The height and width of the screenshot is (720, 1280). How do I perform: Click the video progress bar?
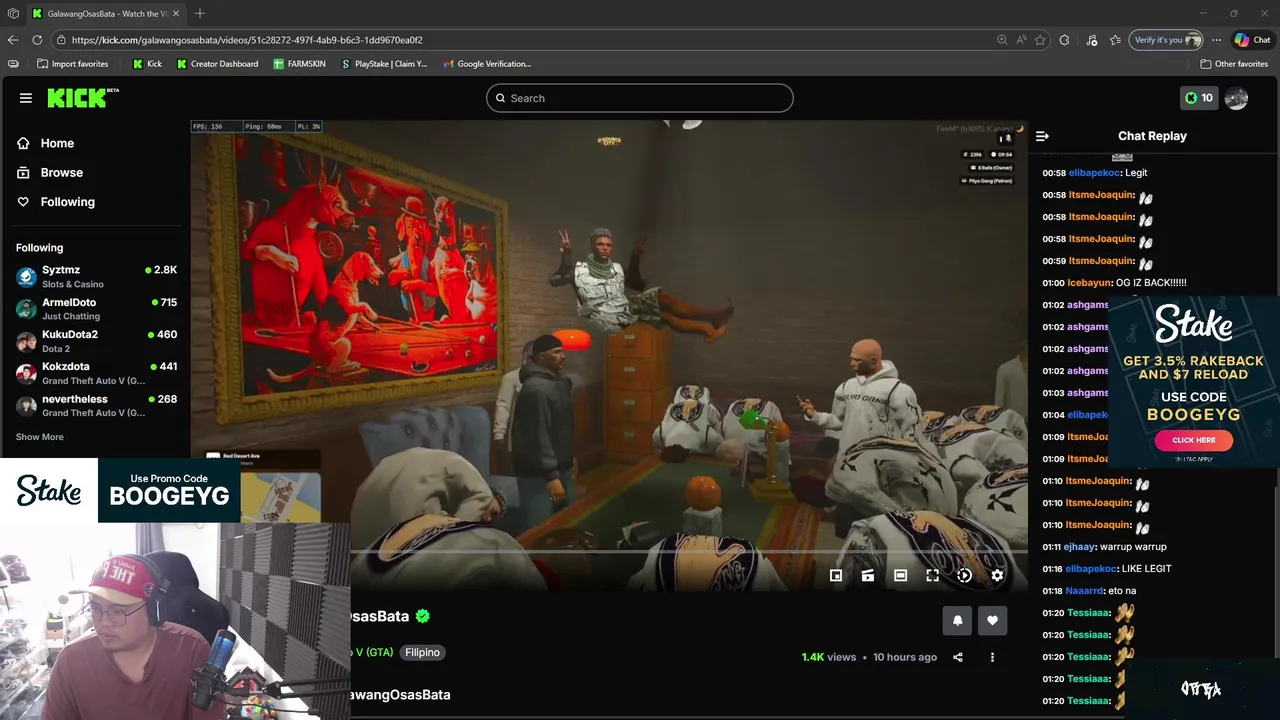(x=688, y=551)
